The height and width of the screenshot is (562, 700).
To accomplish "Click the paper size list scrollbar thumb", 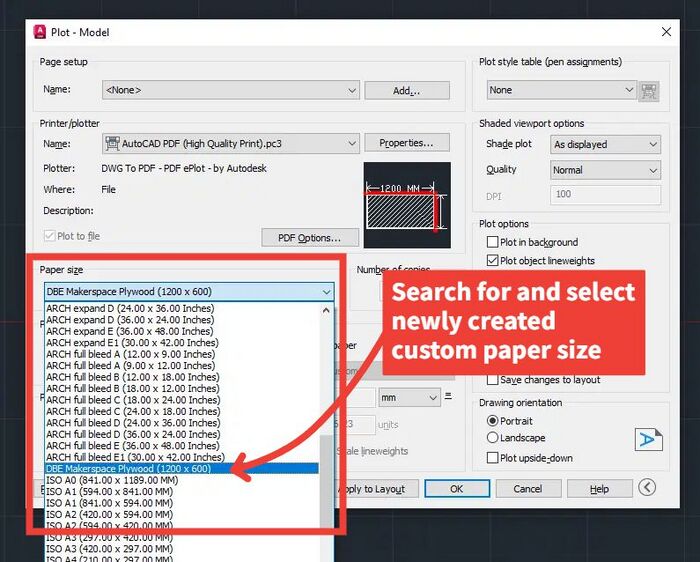I will click(327, 480).
